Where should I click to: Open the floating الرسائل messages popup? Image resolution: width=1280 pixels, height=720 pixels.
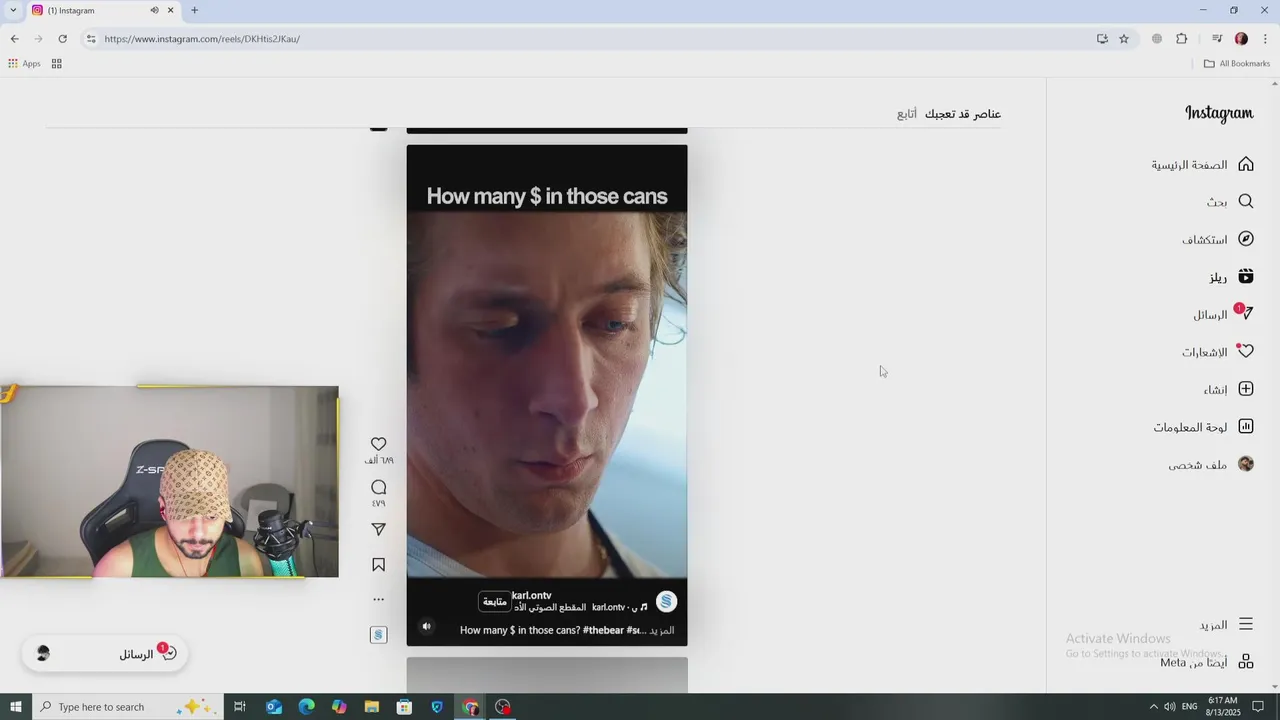[104, 654]
